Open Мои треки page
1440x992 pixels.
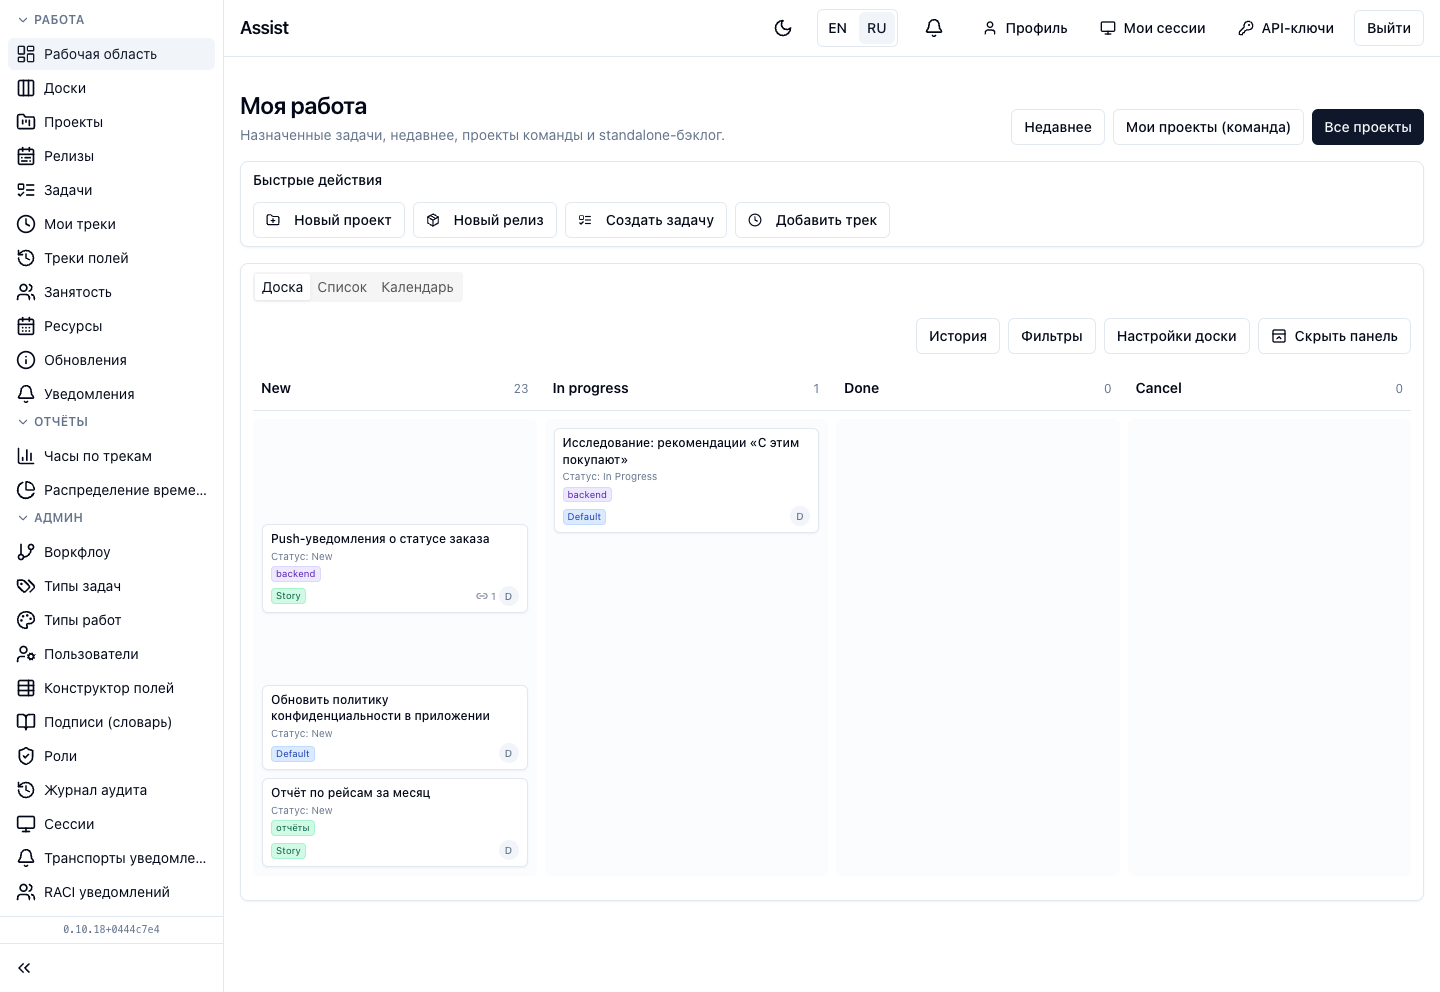click(111, 224)
